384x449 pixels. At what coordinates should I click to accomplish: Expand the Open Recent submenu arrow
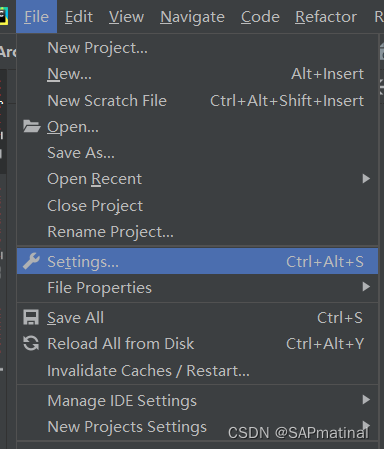coord(366,179)
